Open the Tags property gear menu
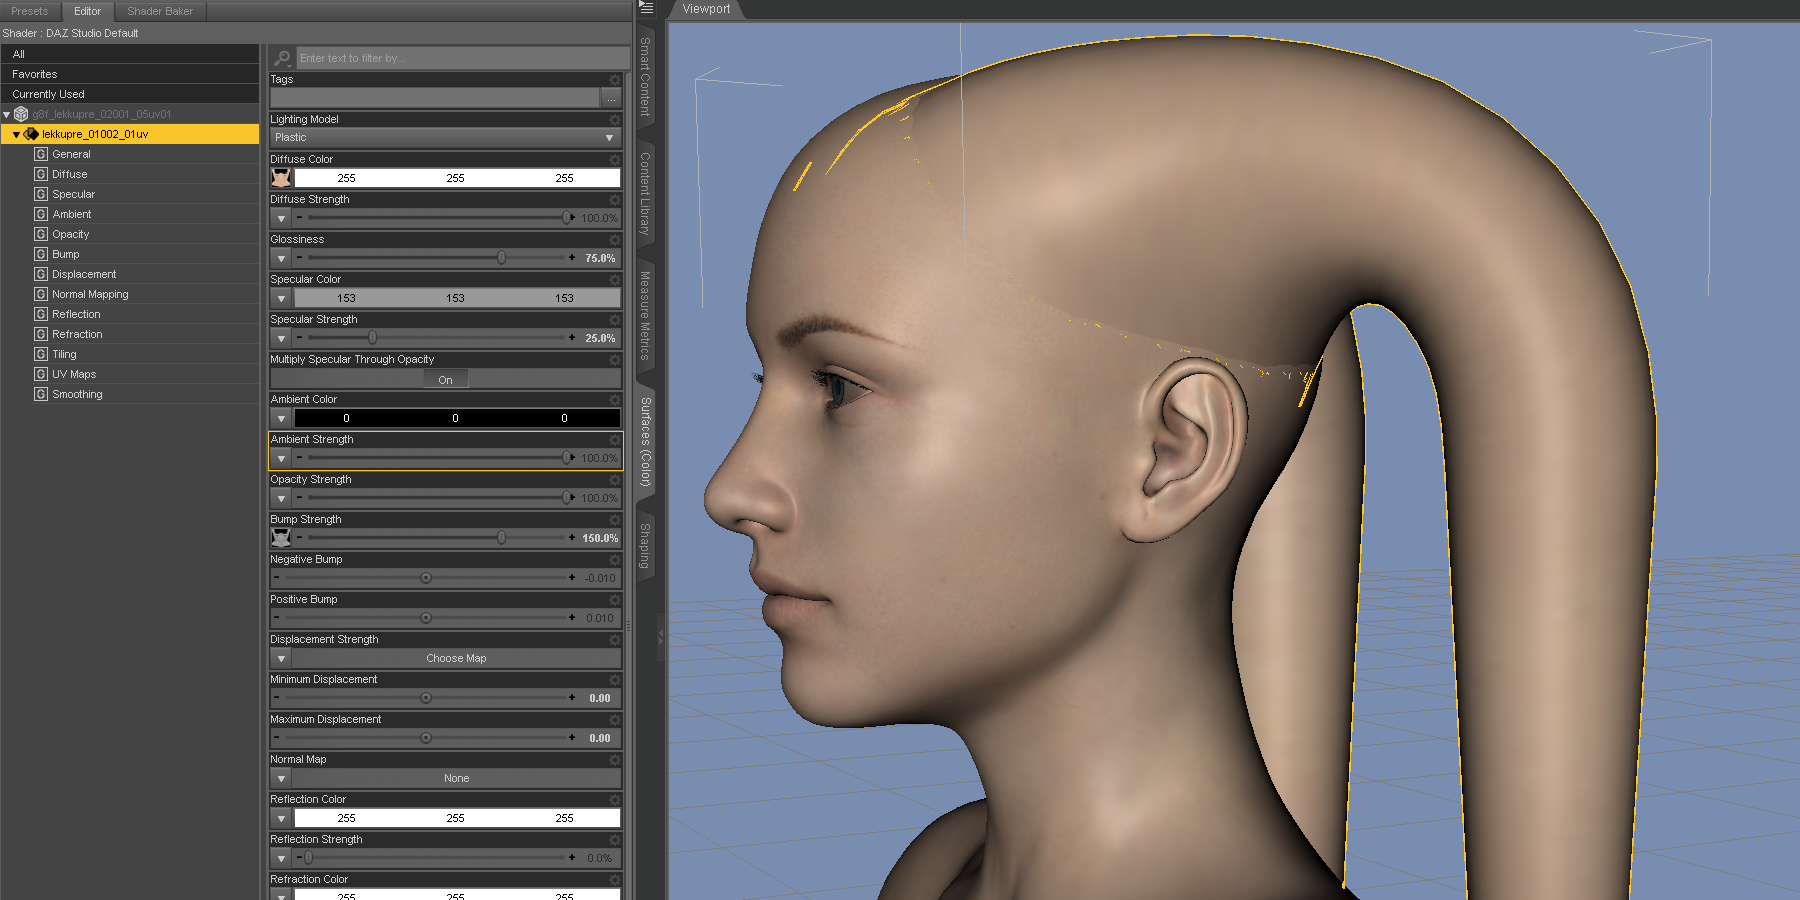1800x900 pixels. [615, 80]
